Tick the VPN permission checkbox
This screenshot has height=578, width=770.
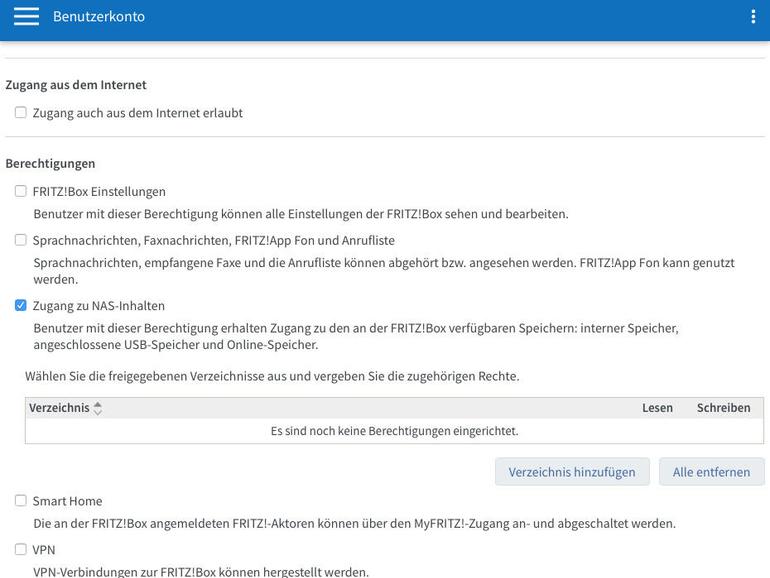[21, 549]
